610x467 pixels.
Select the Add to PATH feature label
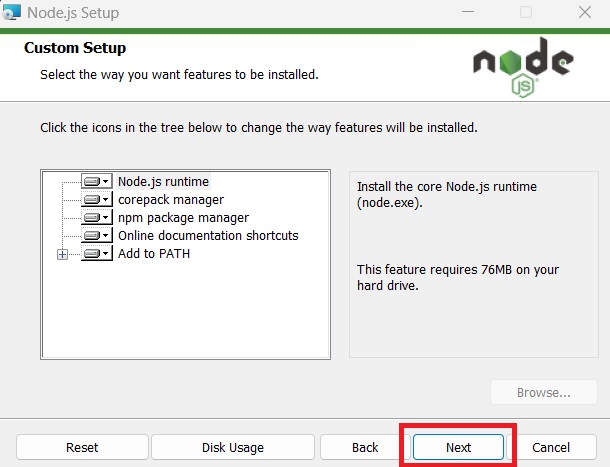pyautogui.click(x=154, y=254)
